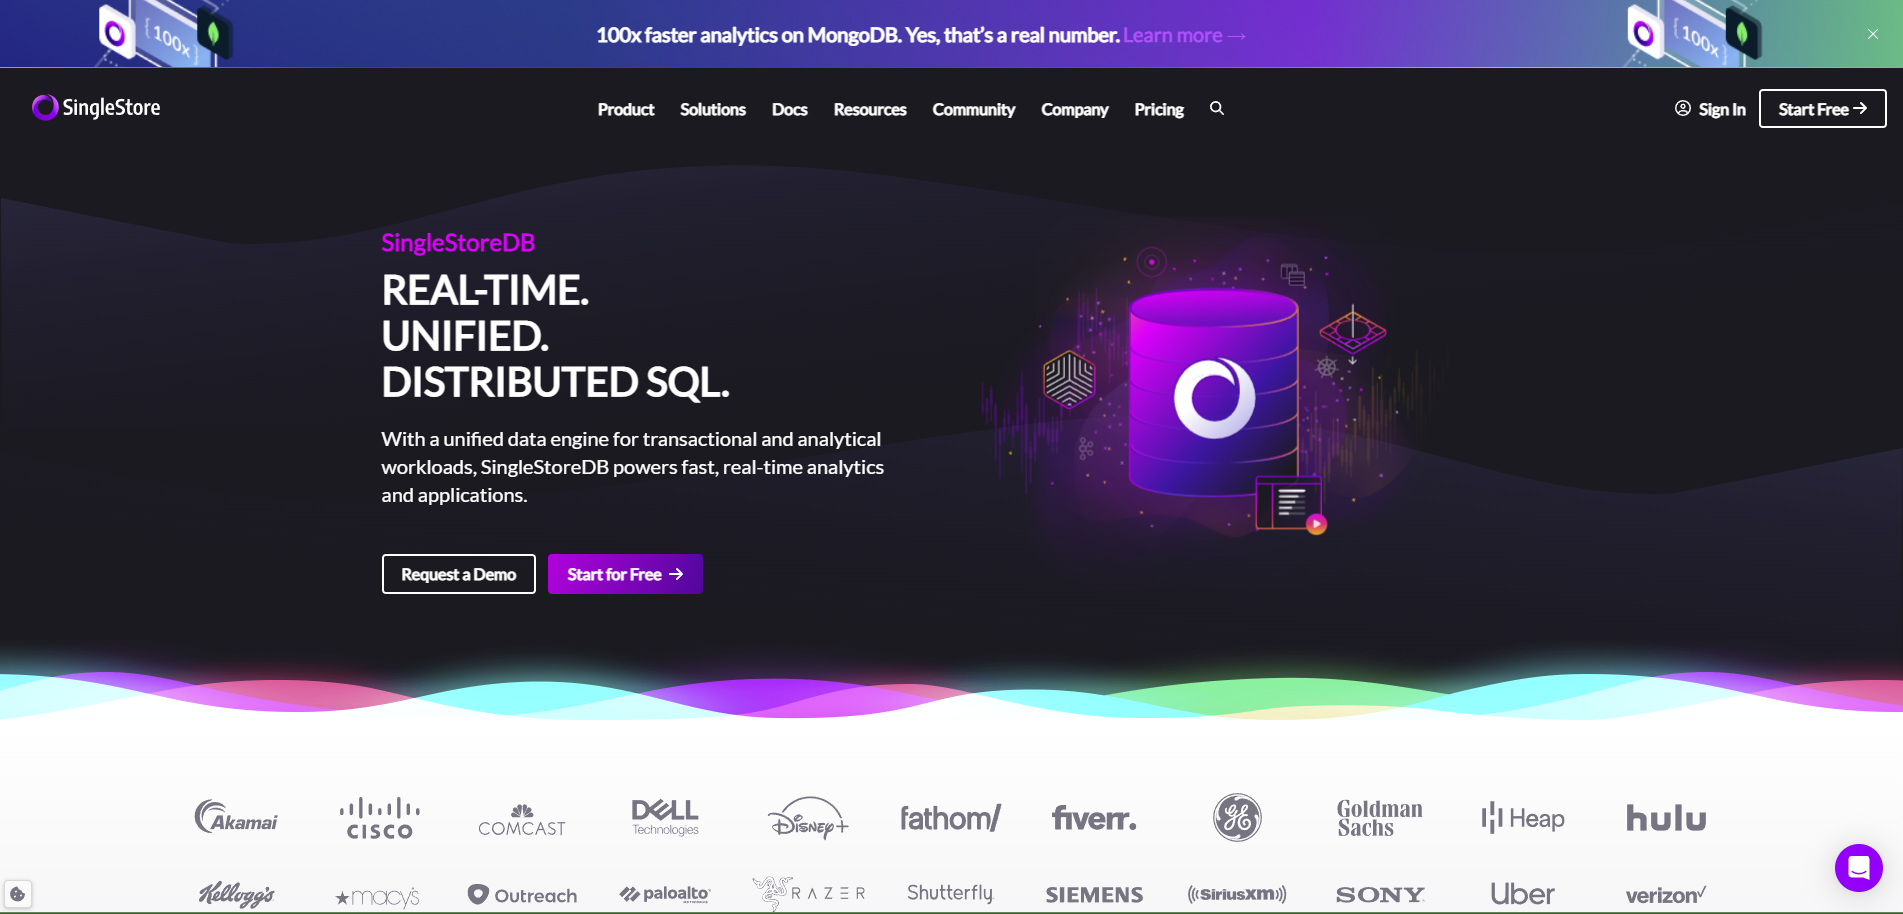
Task: Click the Sign In link
Action: [1722, 109]
